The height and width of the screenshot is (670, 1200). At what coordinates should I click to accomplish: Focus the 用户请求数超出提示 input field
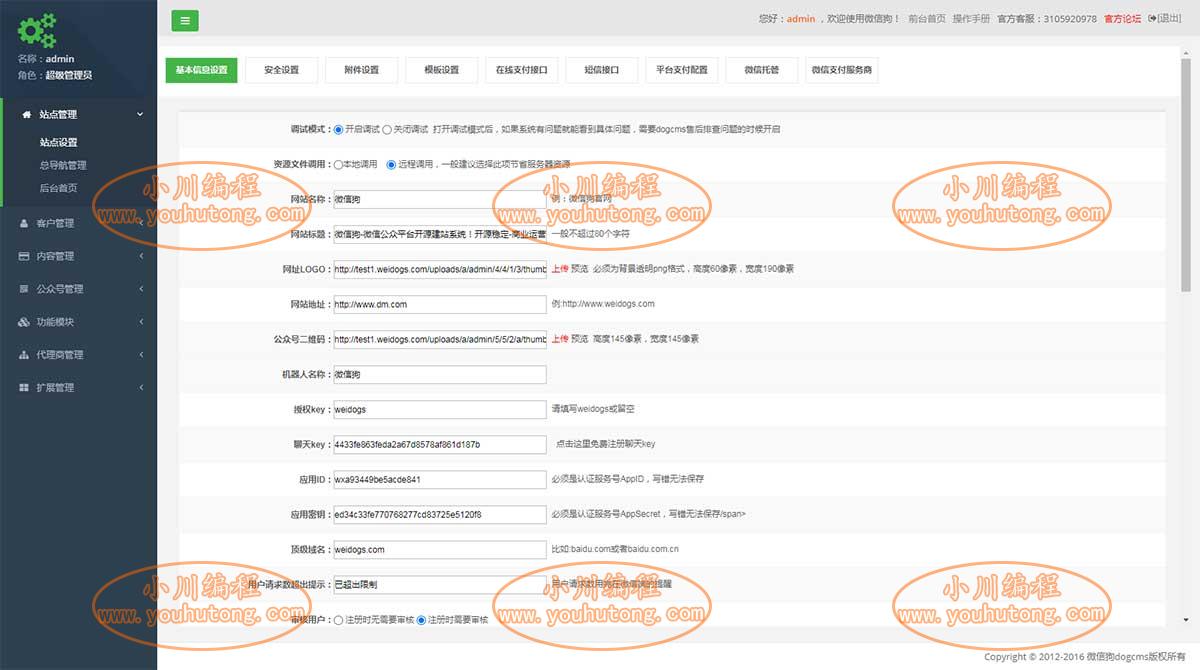[439, 585]
